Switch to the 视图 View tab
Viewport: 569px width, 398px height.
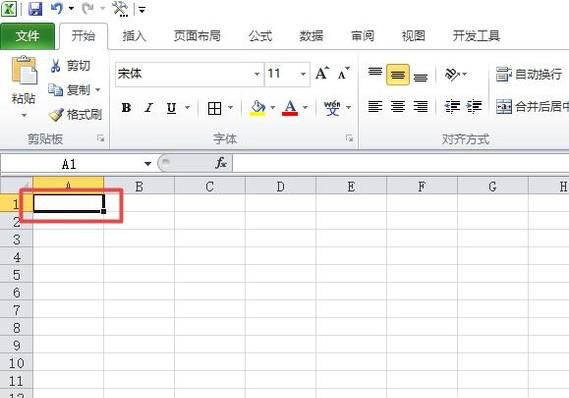[x=413, y=36]
